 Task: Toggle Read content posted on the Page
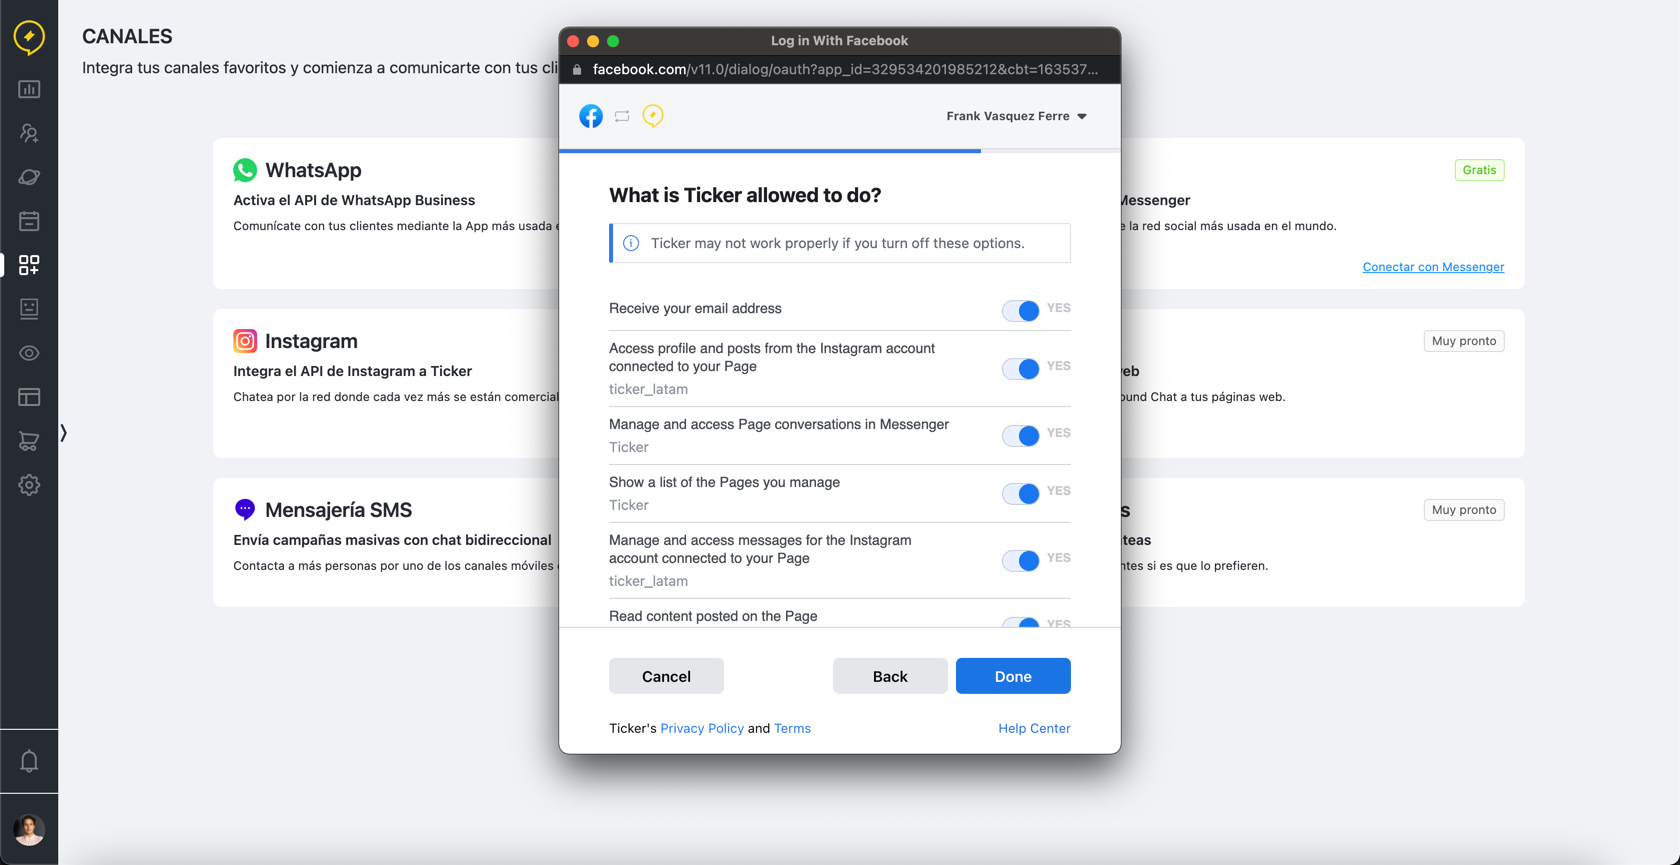pos(1021,622)
